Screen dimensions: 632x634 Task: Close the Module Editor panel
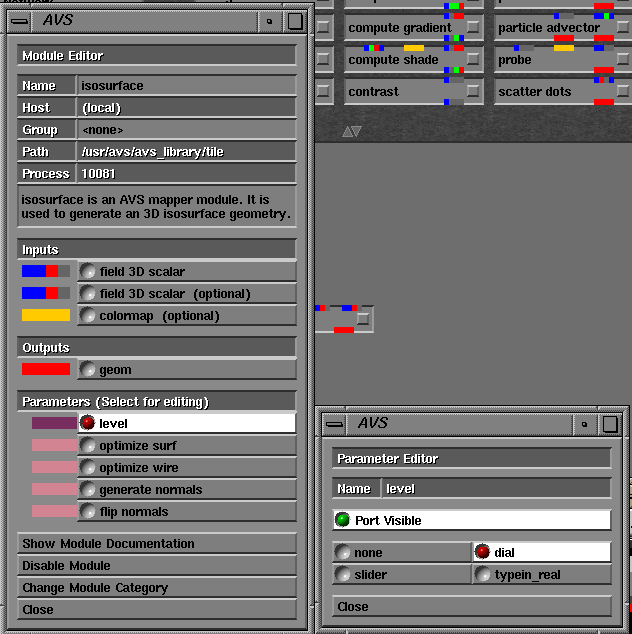point(157,609)
